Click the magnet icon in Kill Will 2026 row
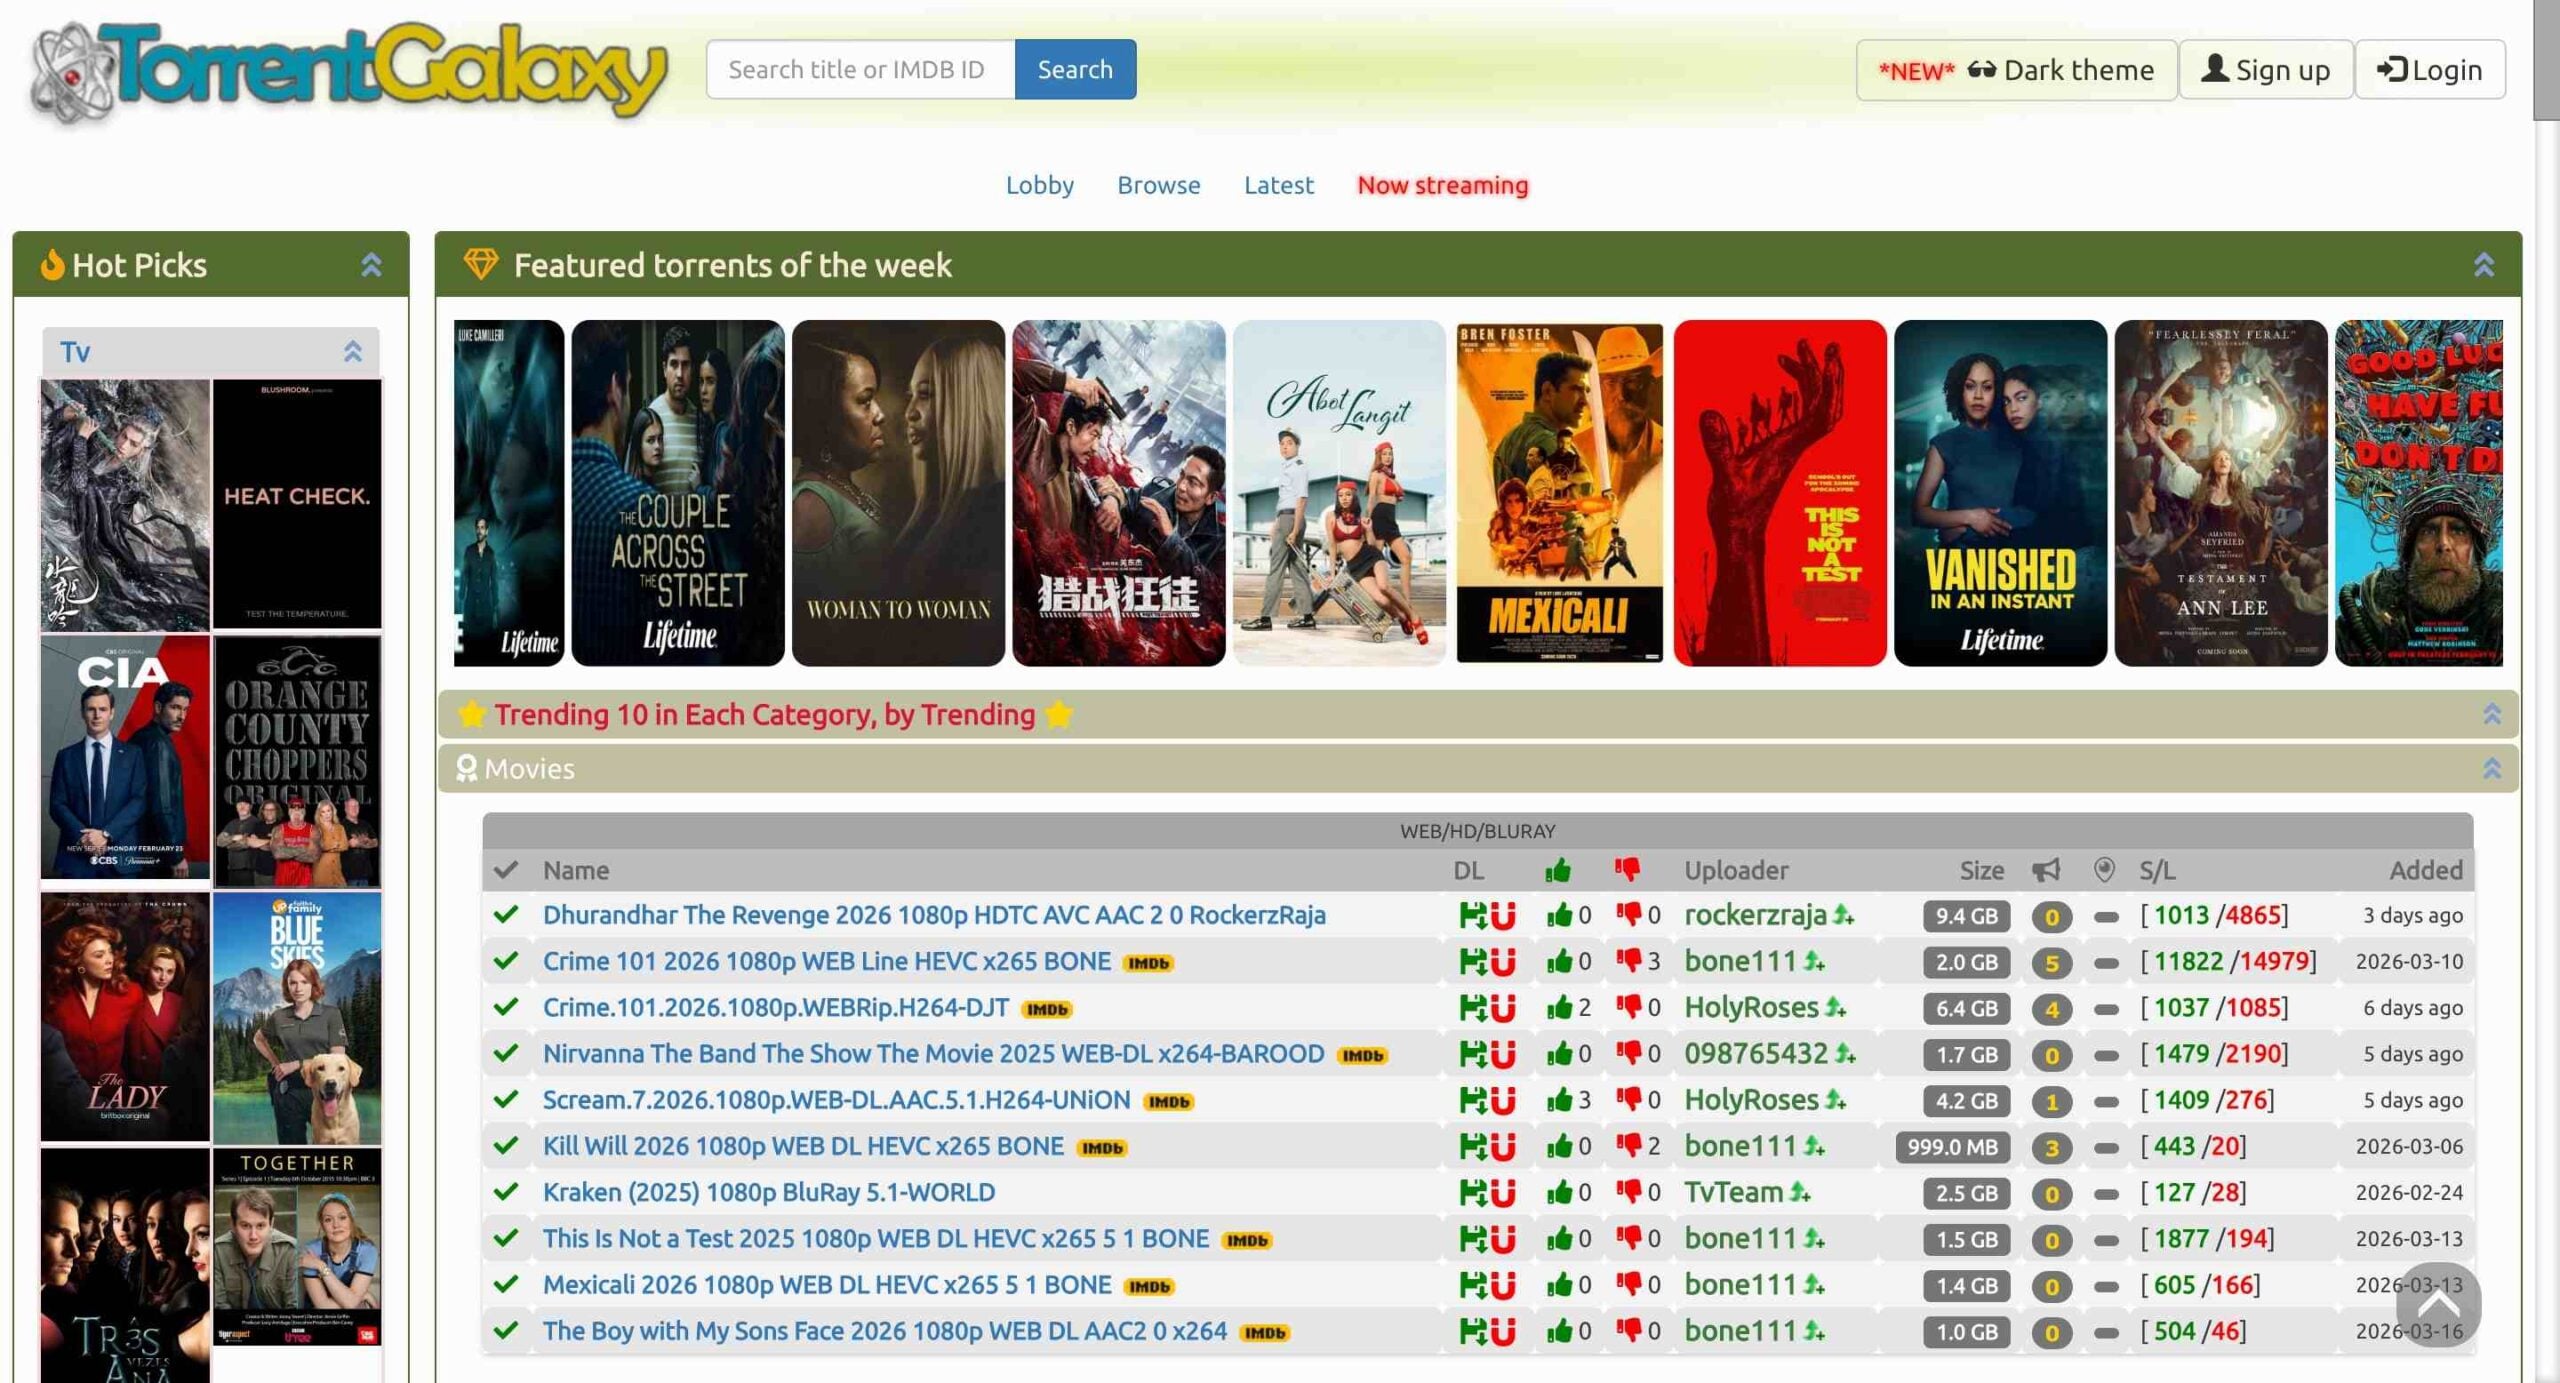This screenshot has width=2560, height=1383. [x=1503, y=1146]
